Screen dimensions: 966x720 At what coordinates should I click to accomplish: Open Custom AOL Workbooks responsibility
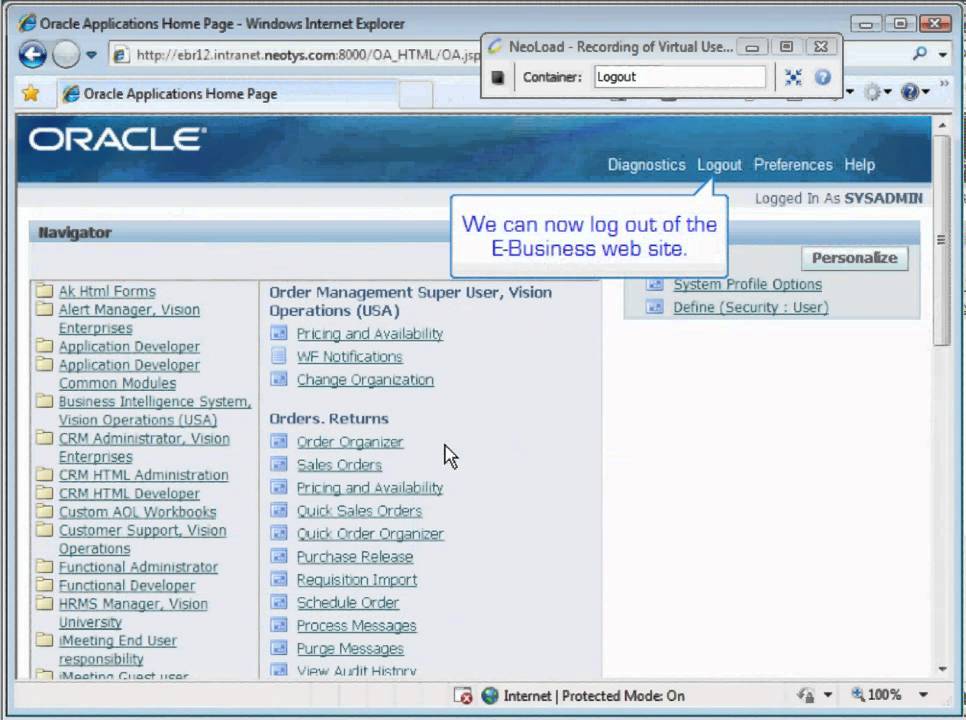click(x=137, y=512)
